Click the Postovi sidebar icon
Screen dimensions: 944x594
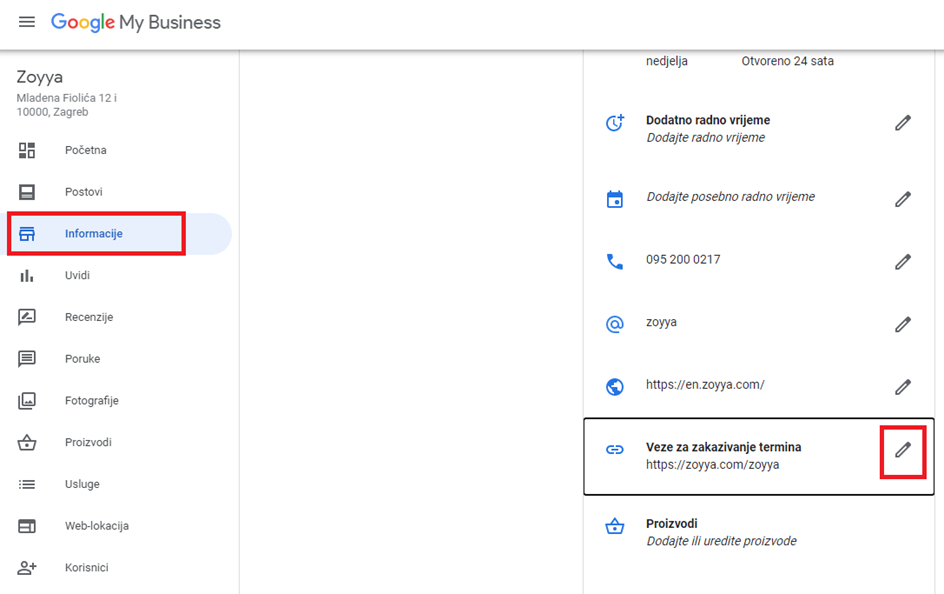(26, 192)
